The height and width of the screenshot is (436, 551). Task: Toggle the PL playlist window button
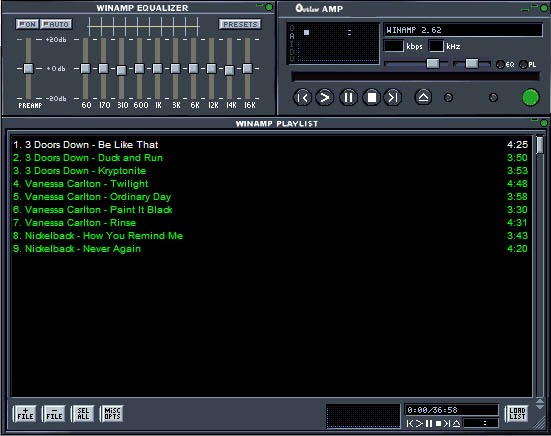tap(528, 65)
